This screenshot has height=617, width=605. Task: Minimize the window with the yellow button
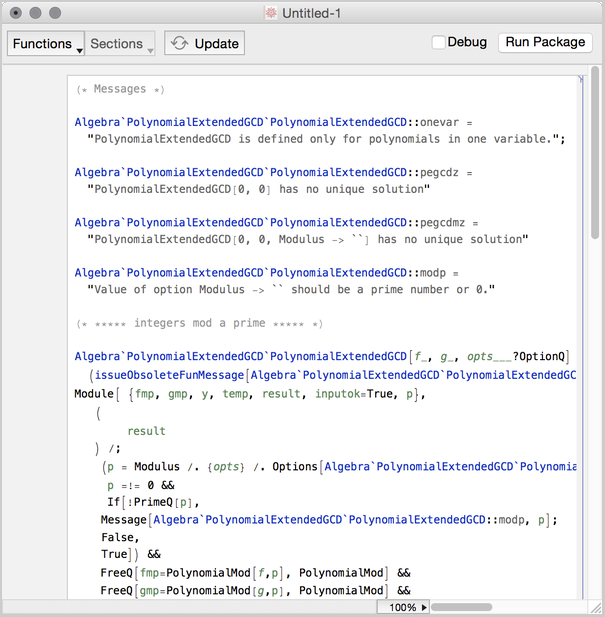pyautogui.click(x=35, y=13)
